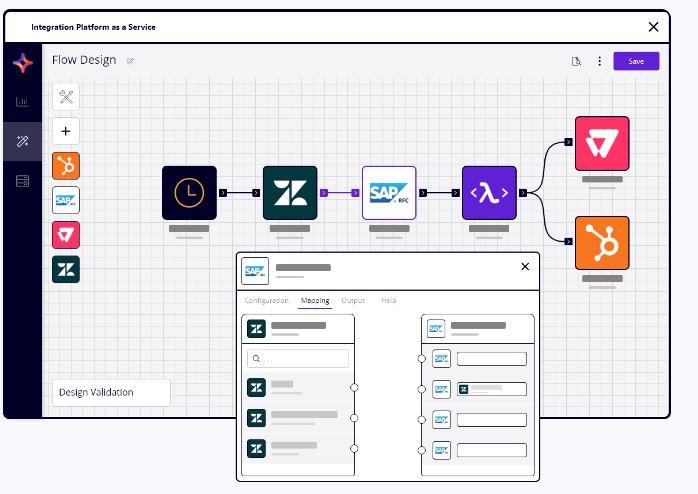
Task: Open the analytics chart icon in sidebar
Action: (22, 102)
